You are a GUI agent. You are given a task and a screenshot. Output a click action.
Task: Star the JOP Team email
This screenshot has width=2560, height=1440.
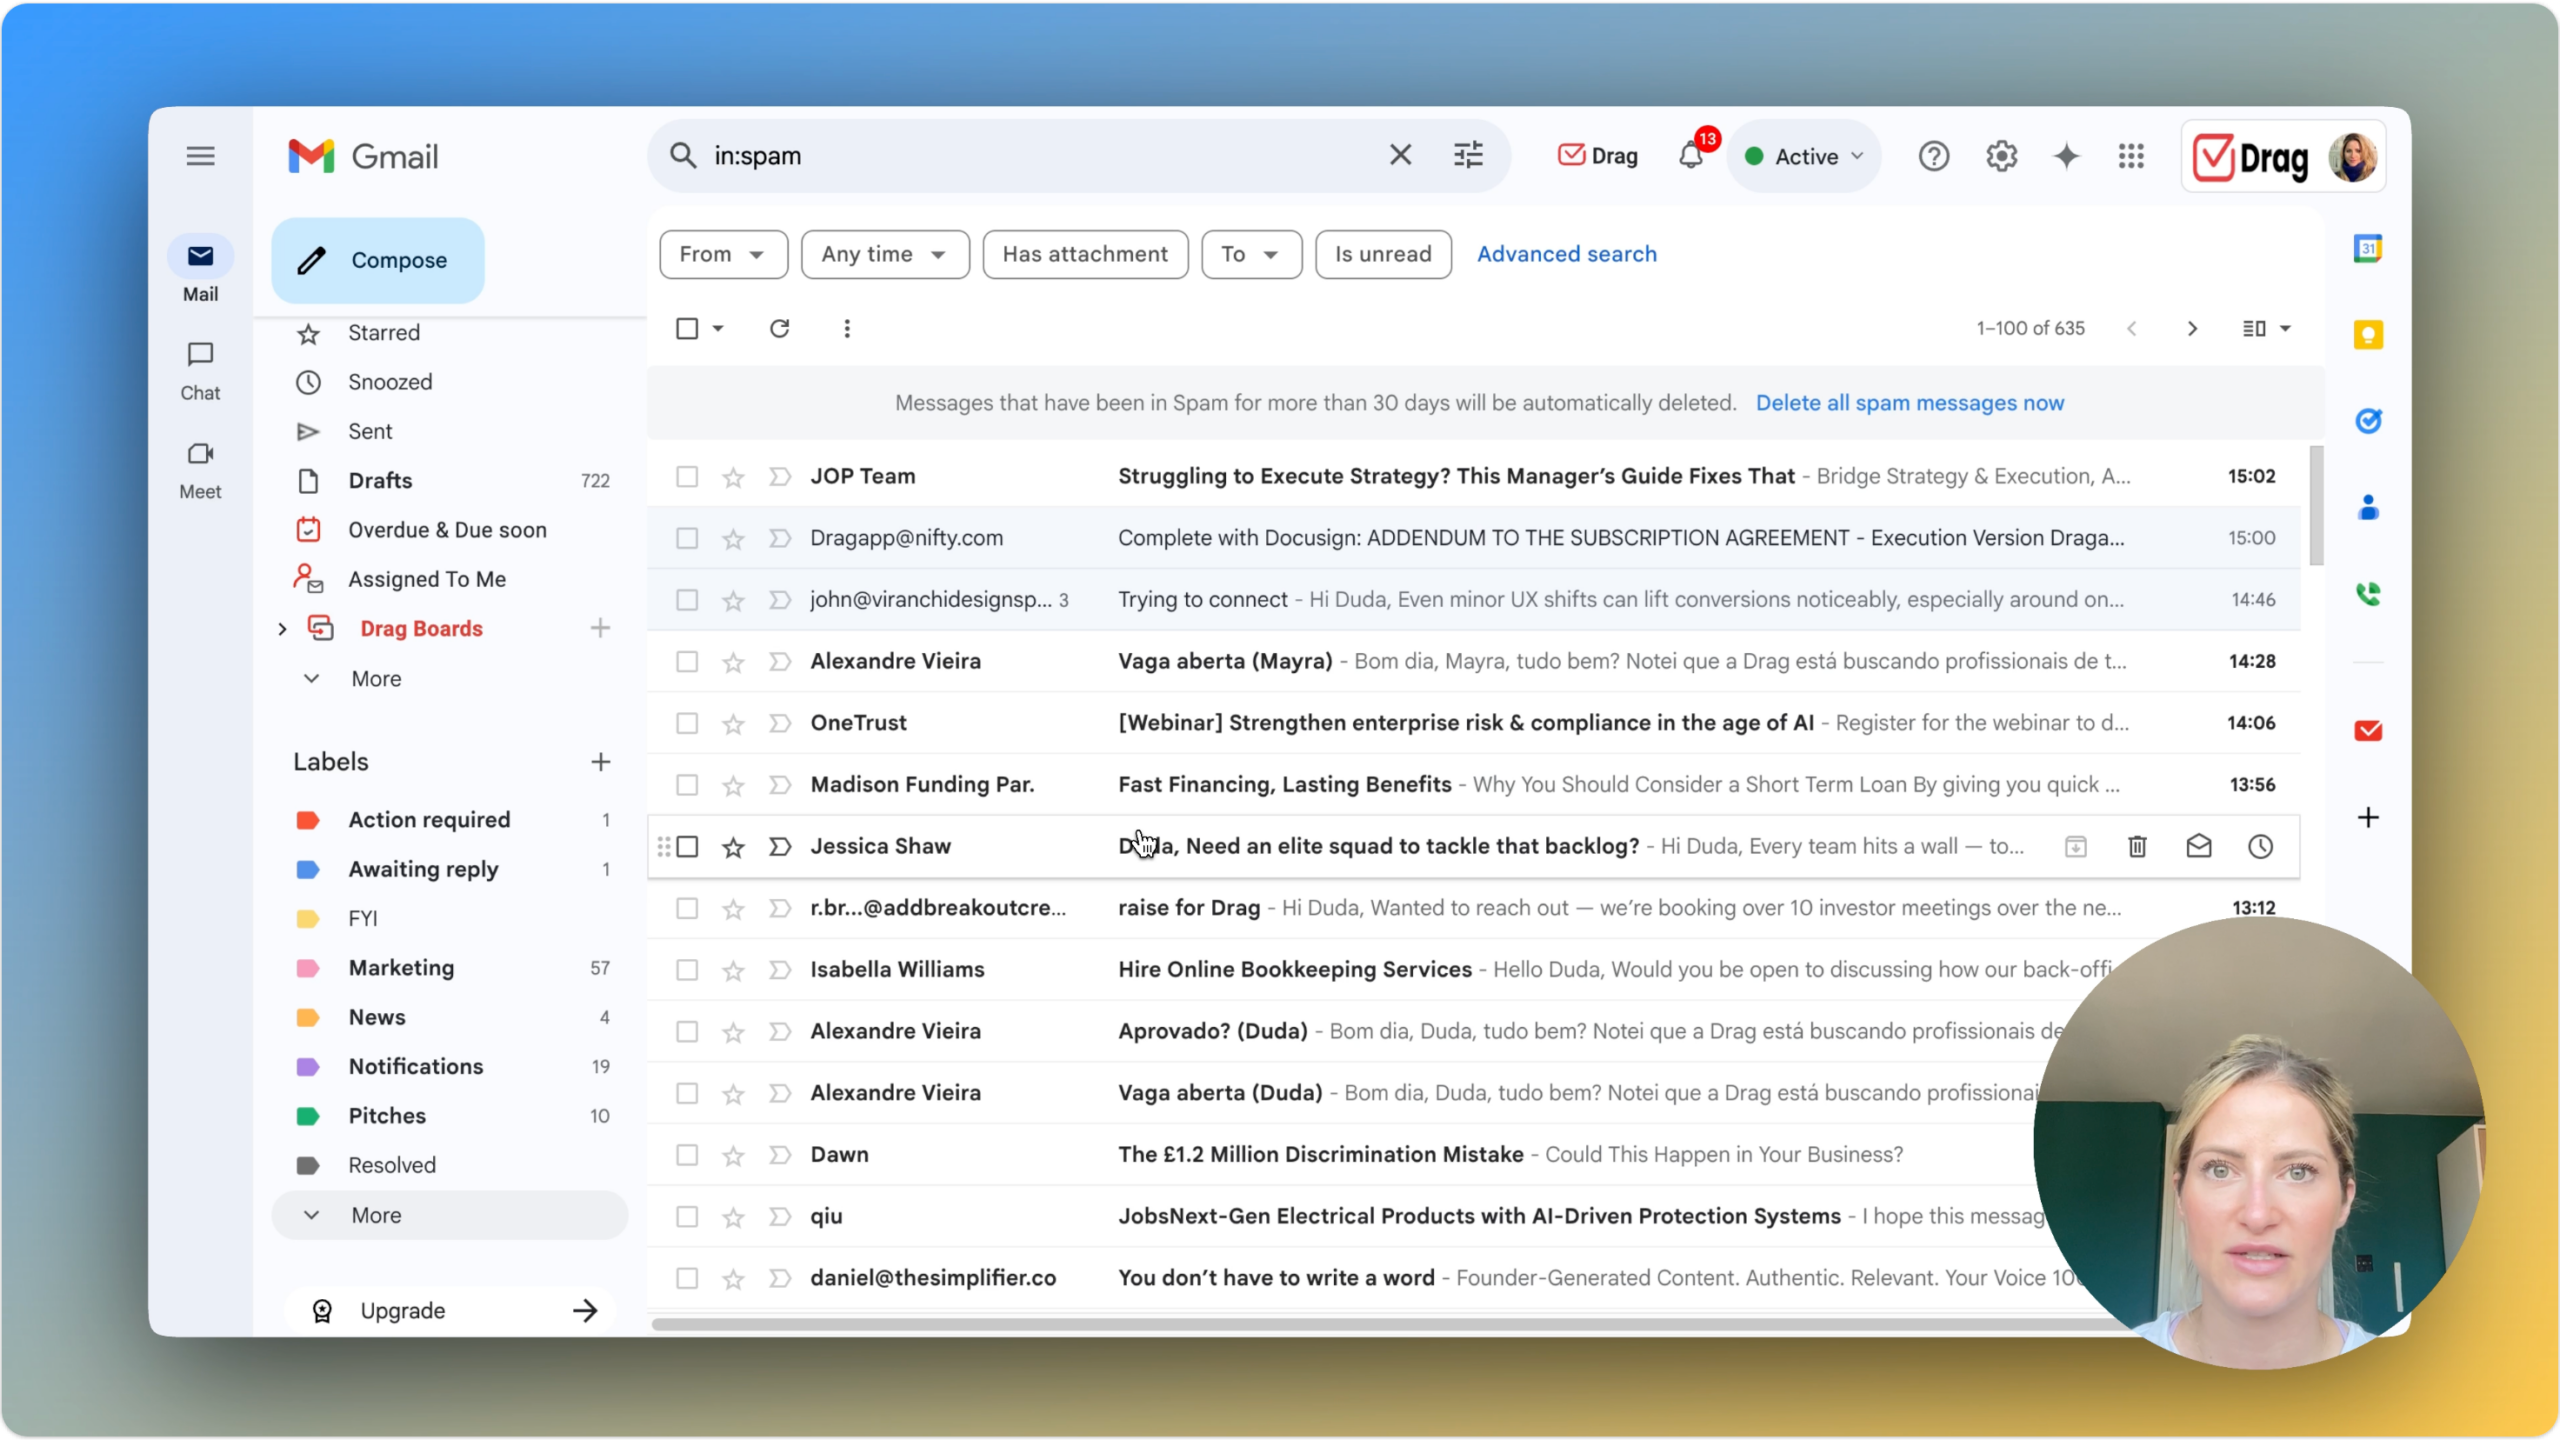pyautogui.click(x=733, y=477)
